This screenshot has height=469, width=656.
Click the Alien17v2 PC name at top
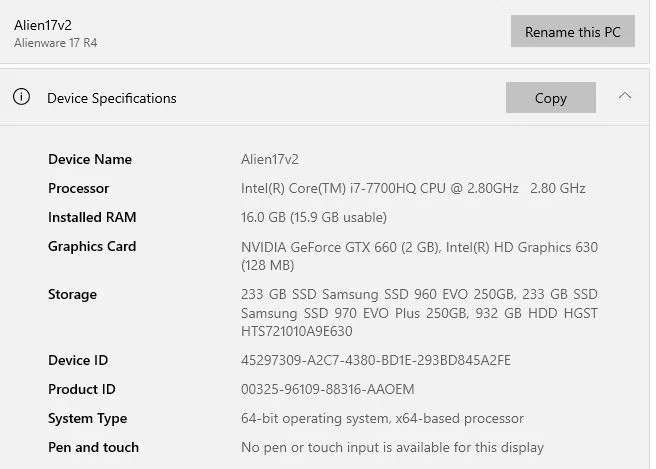(42, 24)
